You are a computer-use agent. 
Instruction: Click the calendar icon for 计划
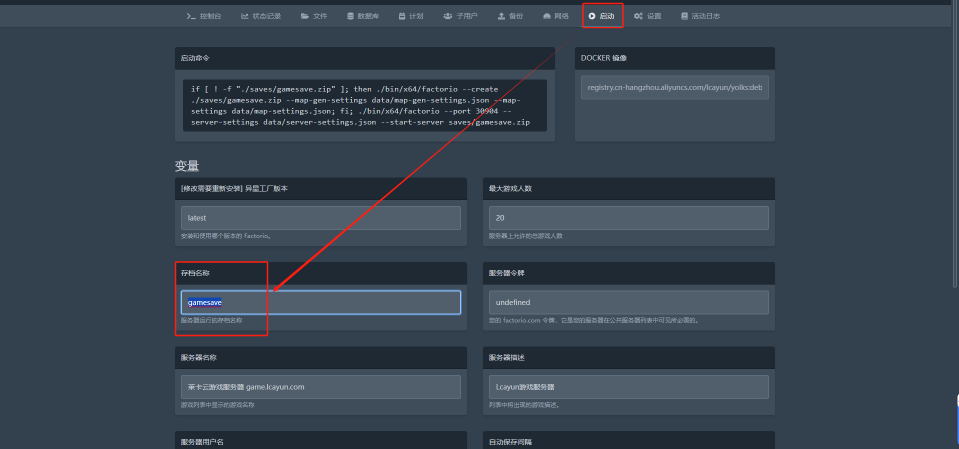coord(401,16)
